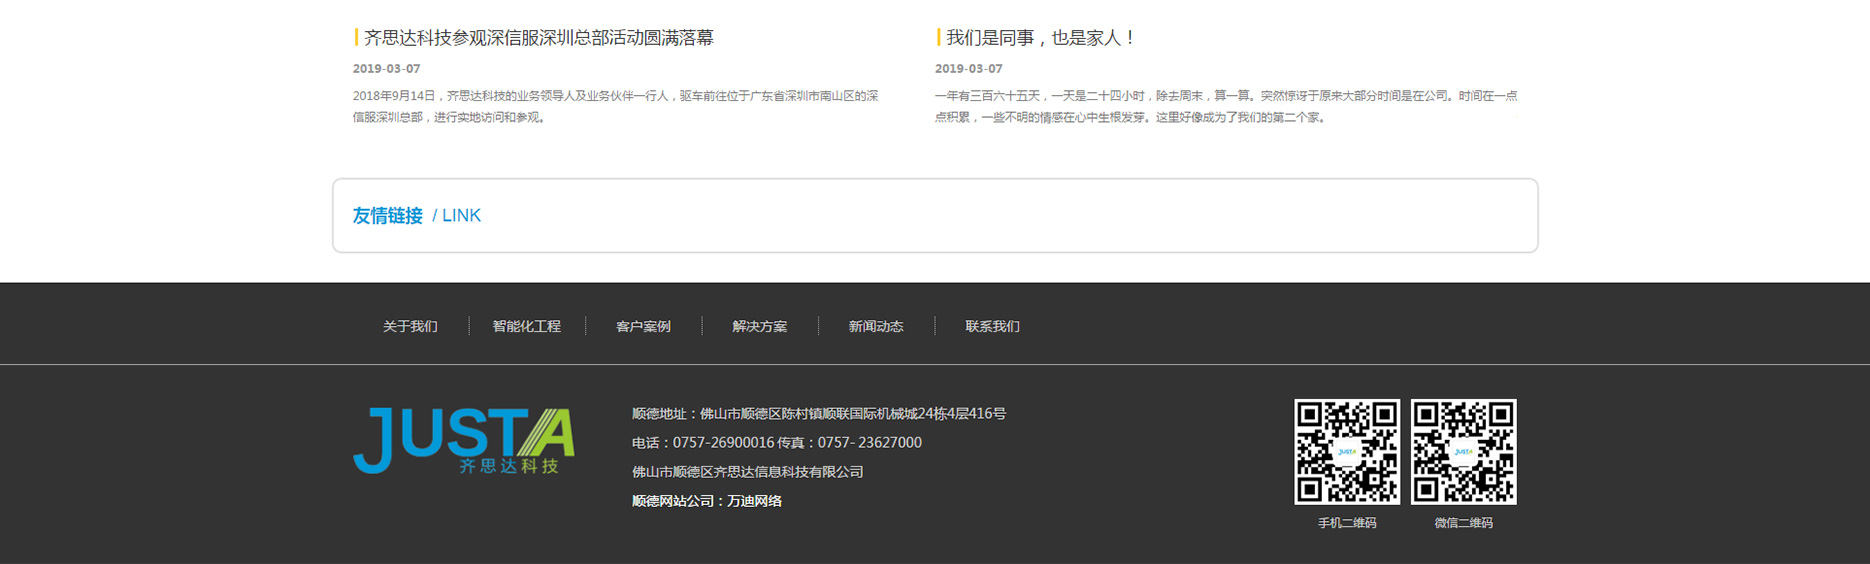Click the 友情链接 / LINK heading

point(417,215)
